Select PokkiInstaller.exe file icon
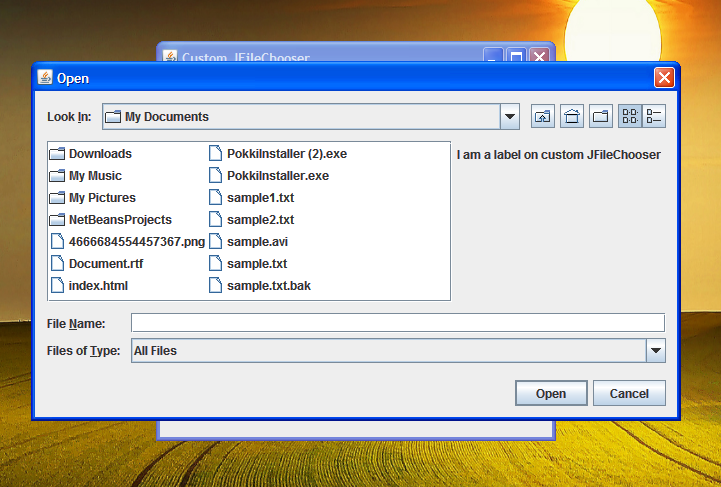This screenshot has height=487, width=721. coord(215,176)
